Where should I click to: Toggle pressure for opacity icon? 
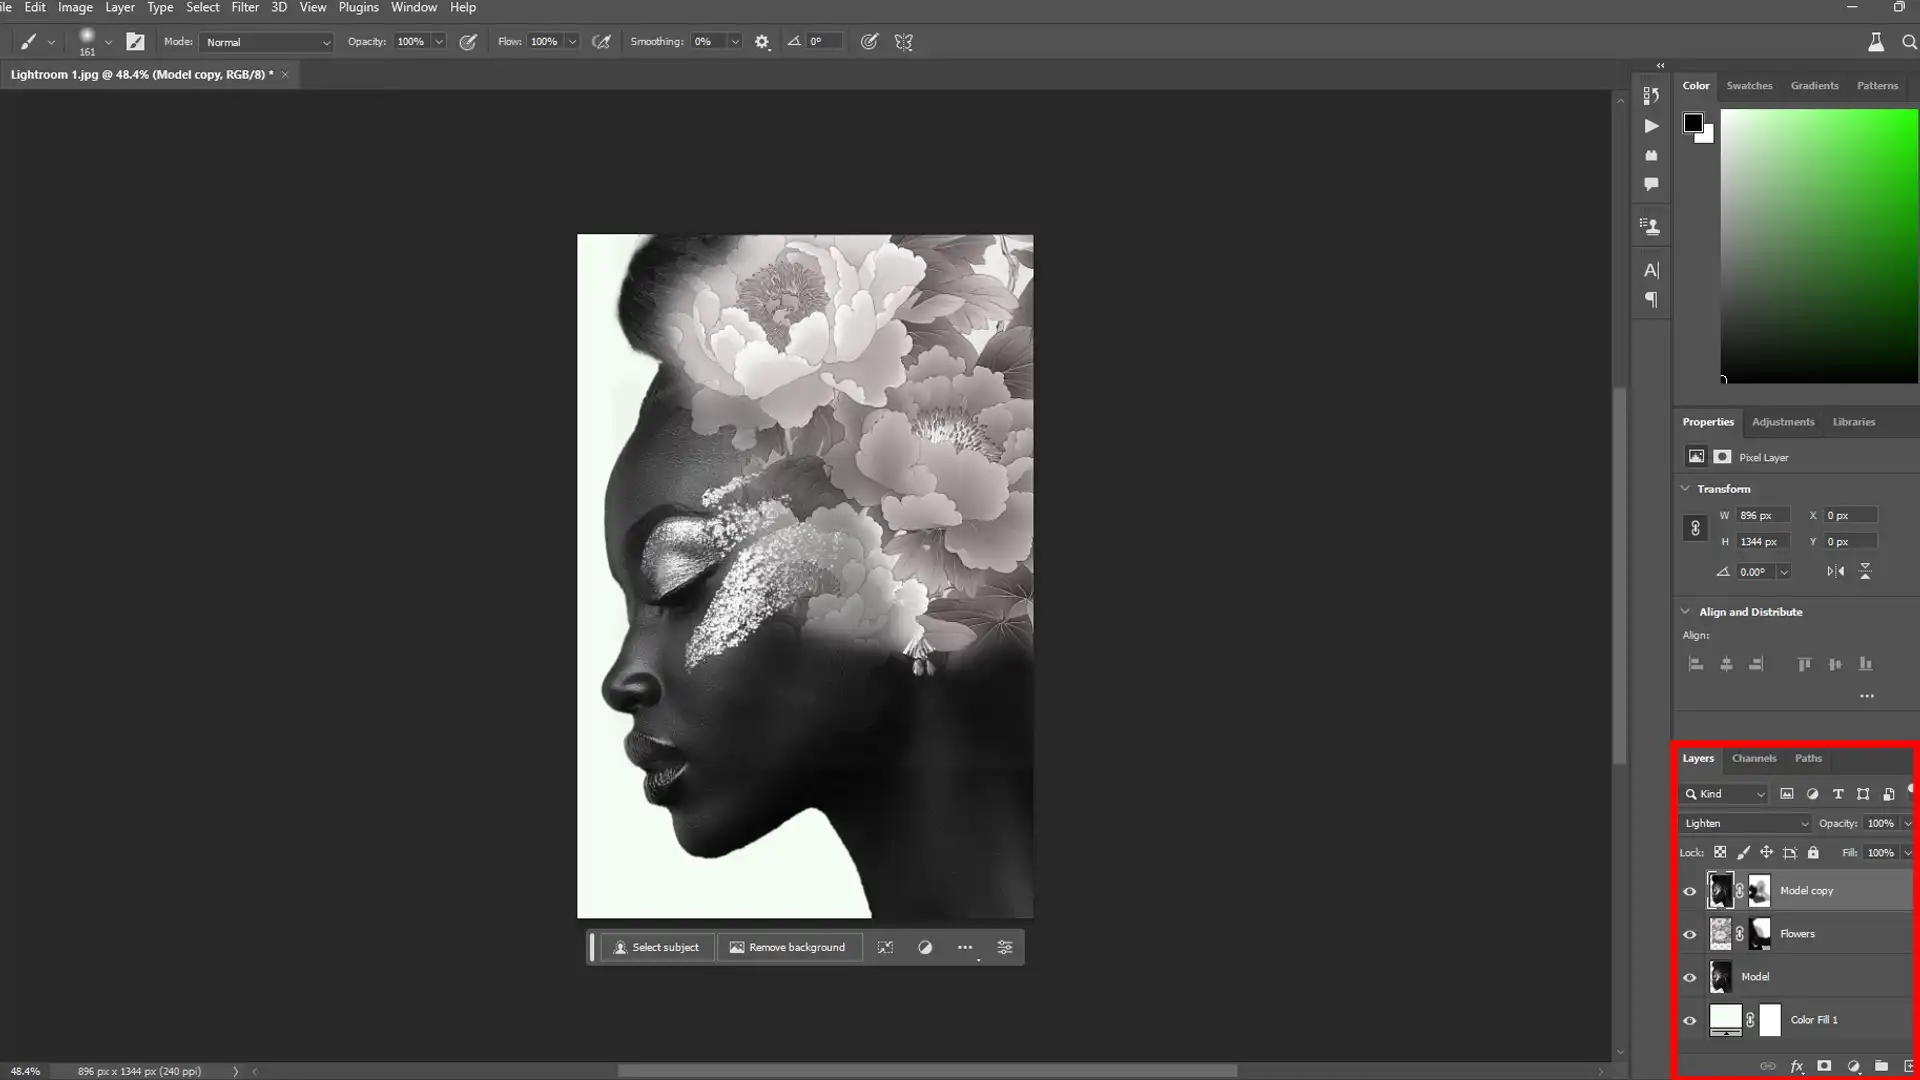pyautogui.click(x=468, y=42)
